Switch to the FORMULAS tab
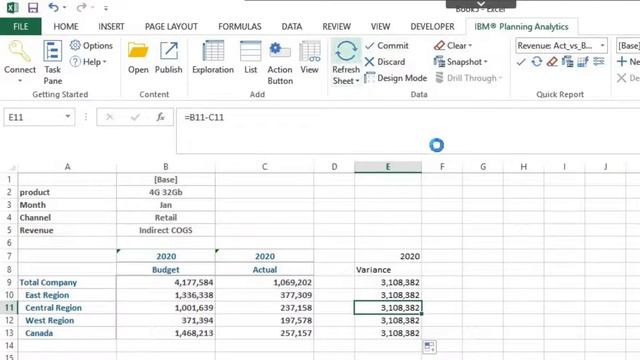The height and width of the screenshot is (360, 640). point(240,27)
